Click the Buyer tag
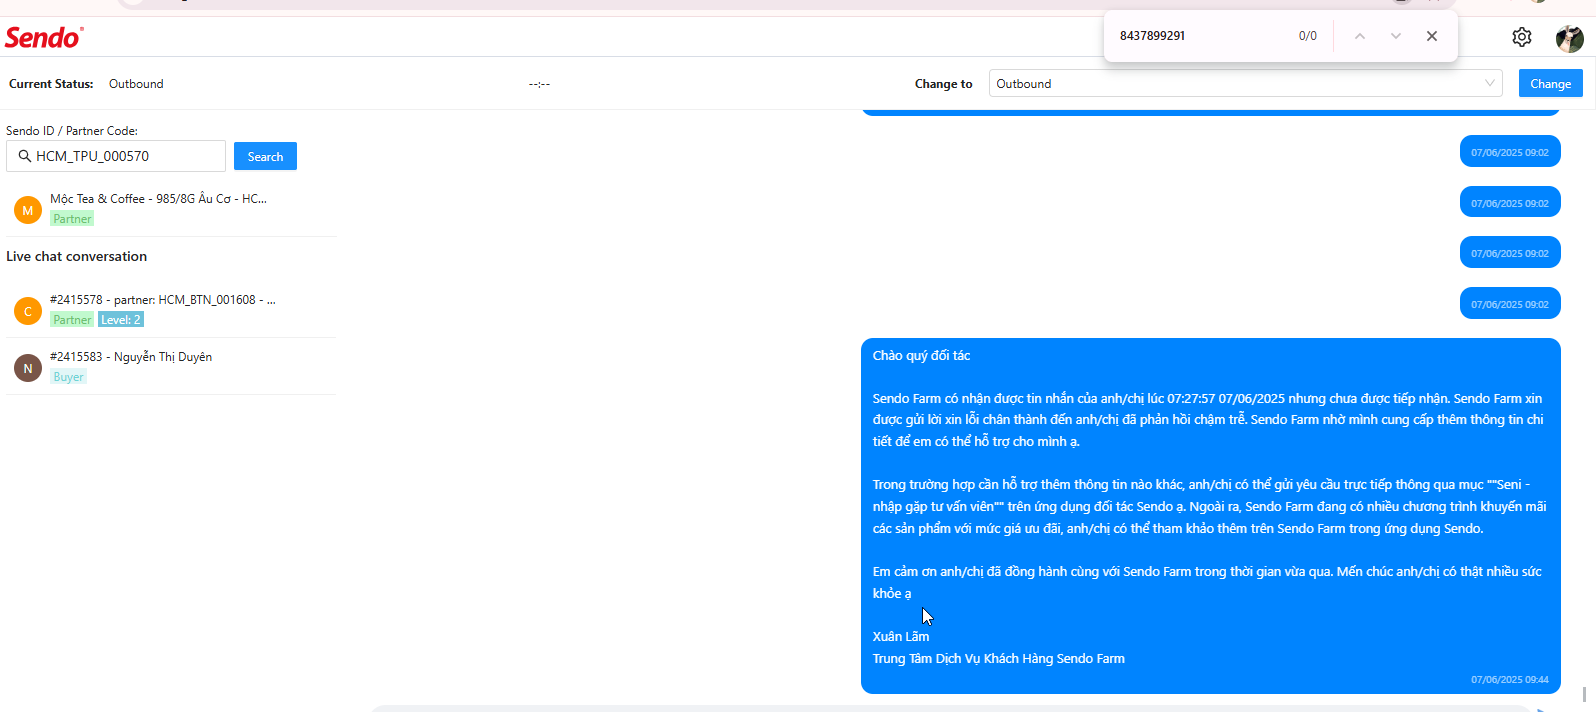This screenshot has width=1596, height=712. click(68, 377)
